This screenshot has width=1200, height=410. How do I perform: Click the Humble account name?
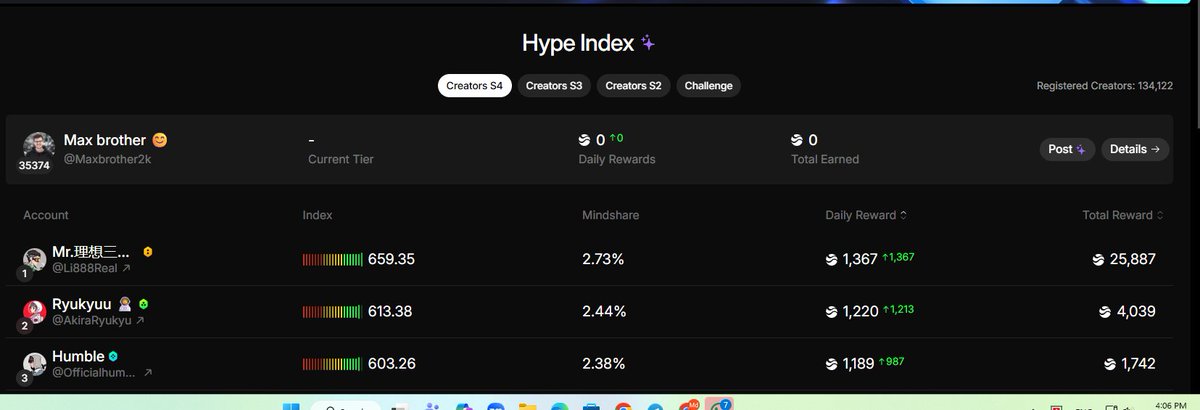(78, 356)
